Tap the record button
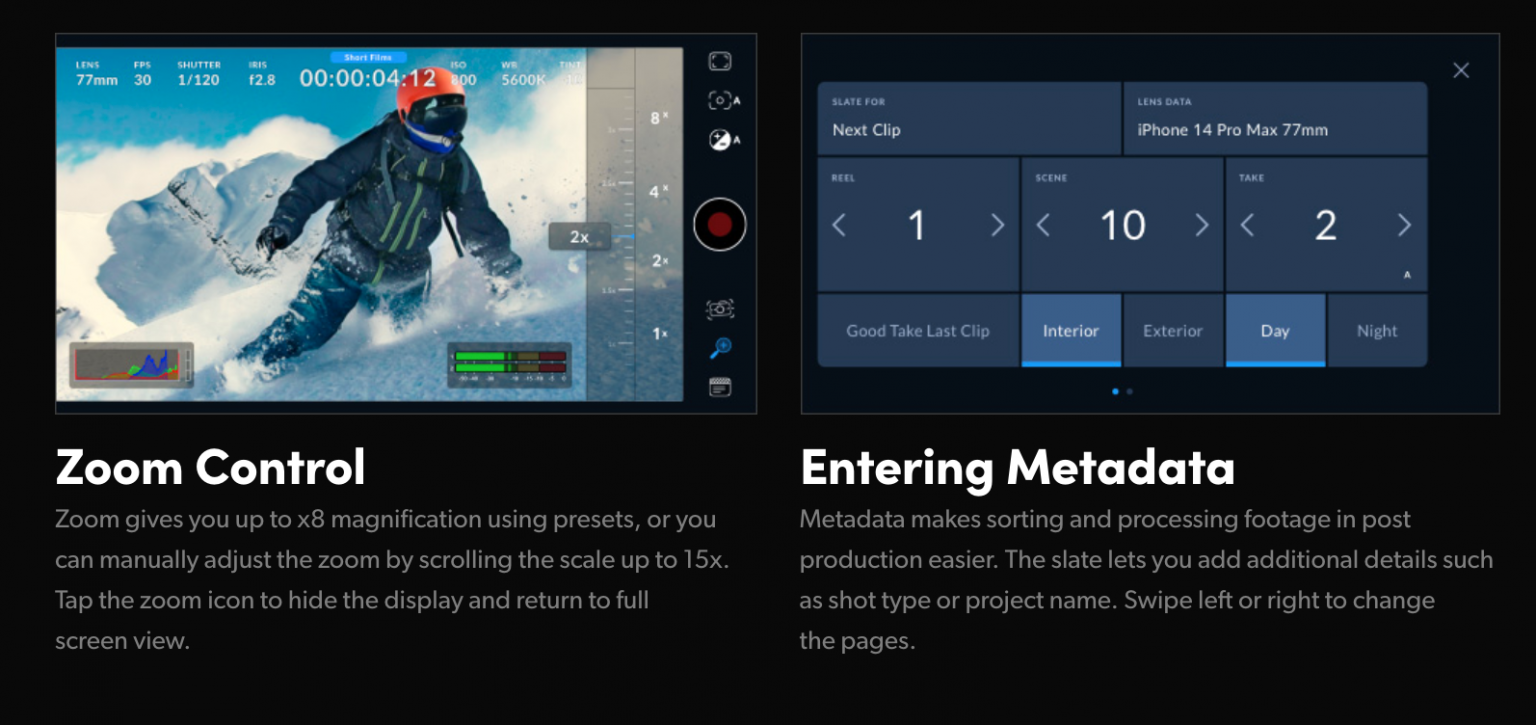The width and height of the screenshot is (1536, 725). click(719, 224)
